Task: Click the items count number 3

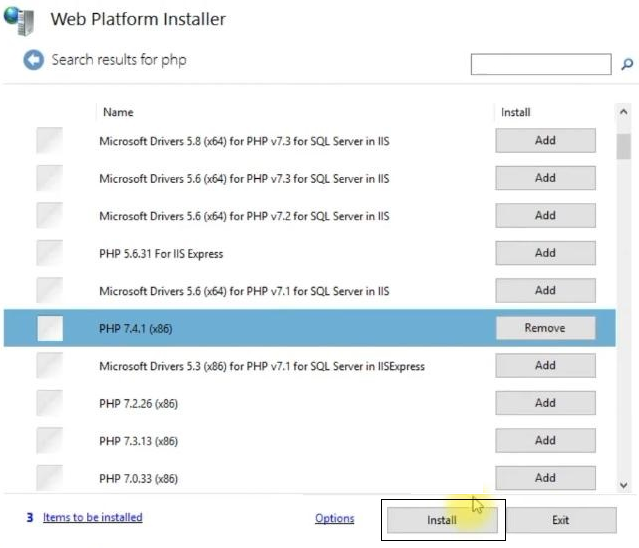Action: (30, 517)
